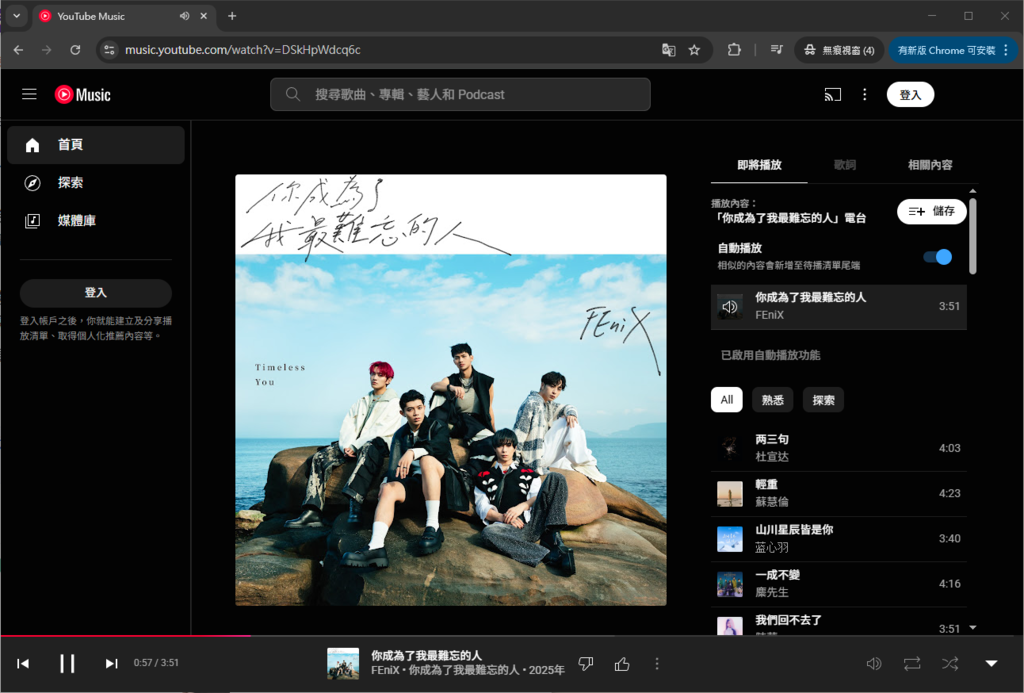Toggle the 自動播放 autoplay switch
The width and height of the screenshot is (1024, 693).
point(937,257)
